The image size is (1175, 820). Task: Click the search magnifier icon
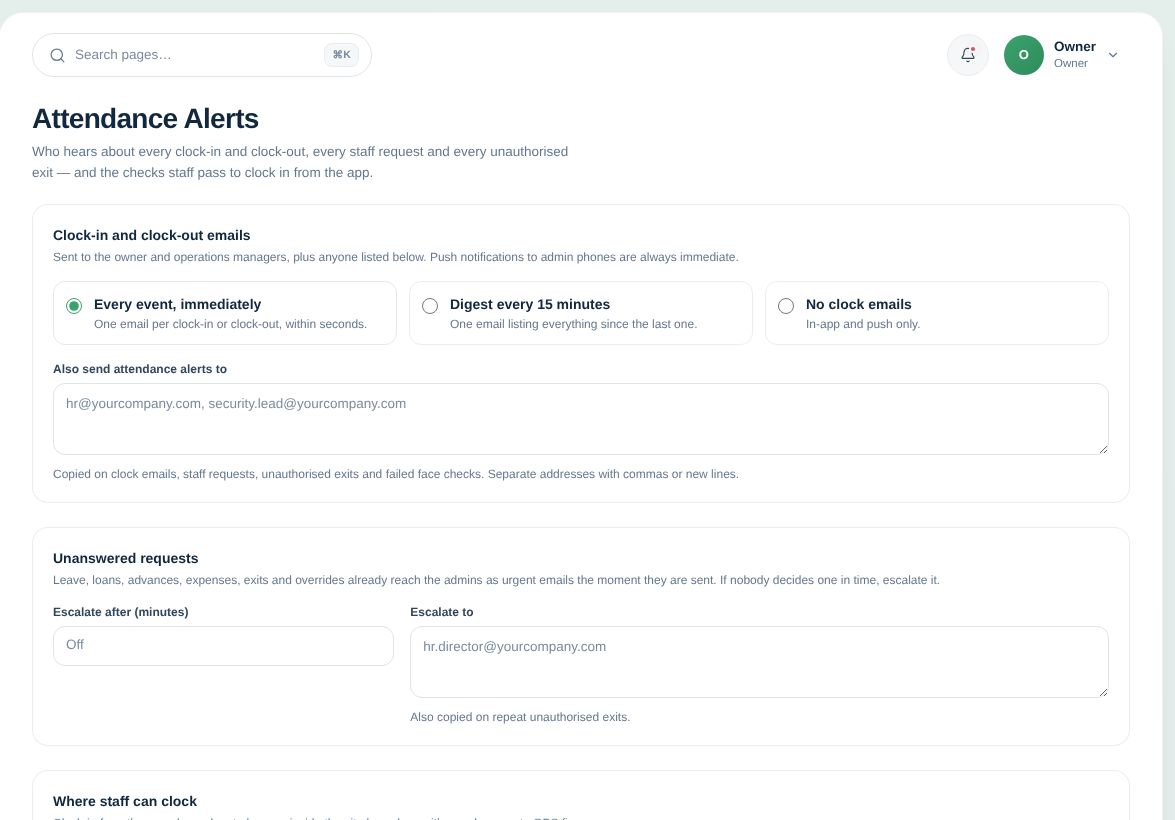point(57,55)
